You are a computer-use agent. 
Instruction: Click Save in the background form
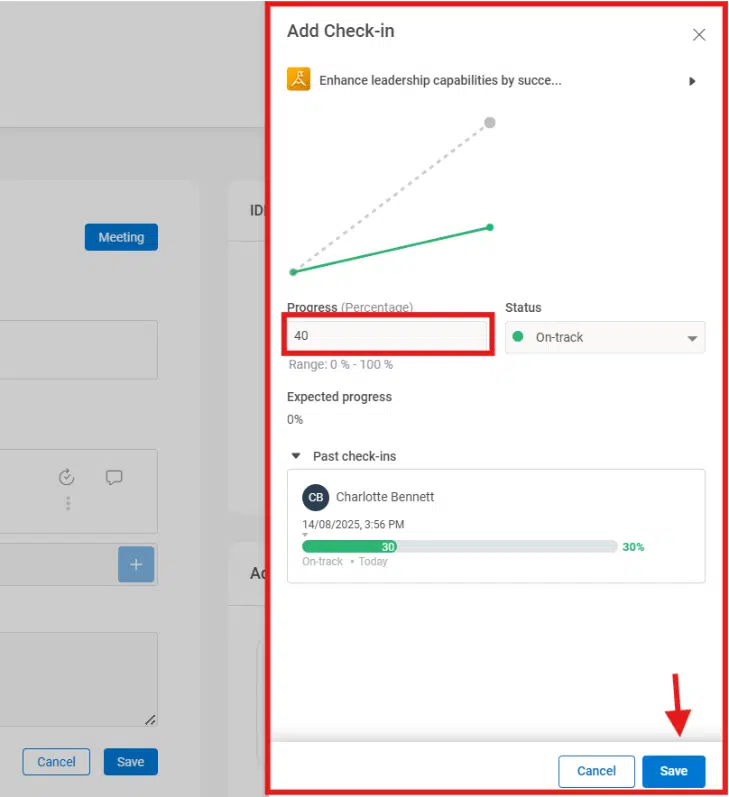[x=131, y=761]
